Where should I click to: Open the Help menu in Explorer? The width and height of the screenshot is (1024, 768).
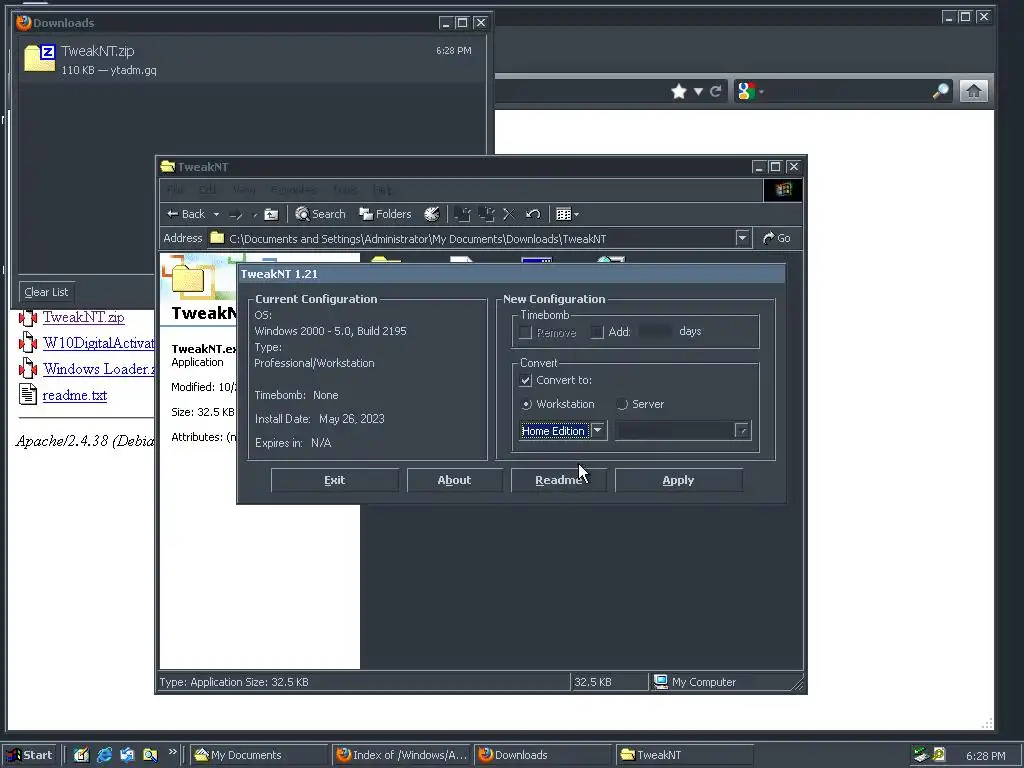point(382,190)
